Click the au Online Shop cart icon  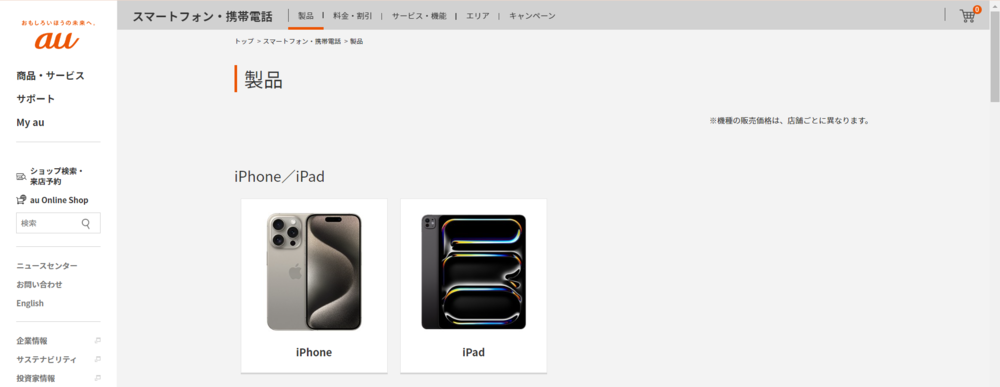pos(21,200)
